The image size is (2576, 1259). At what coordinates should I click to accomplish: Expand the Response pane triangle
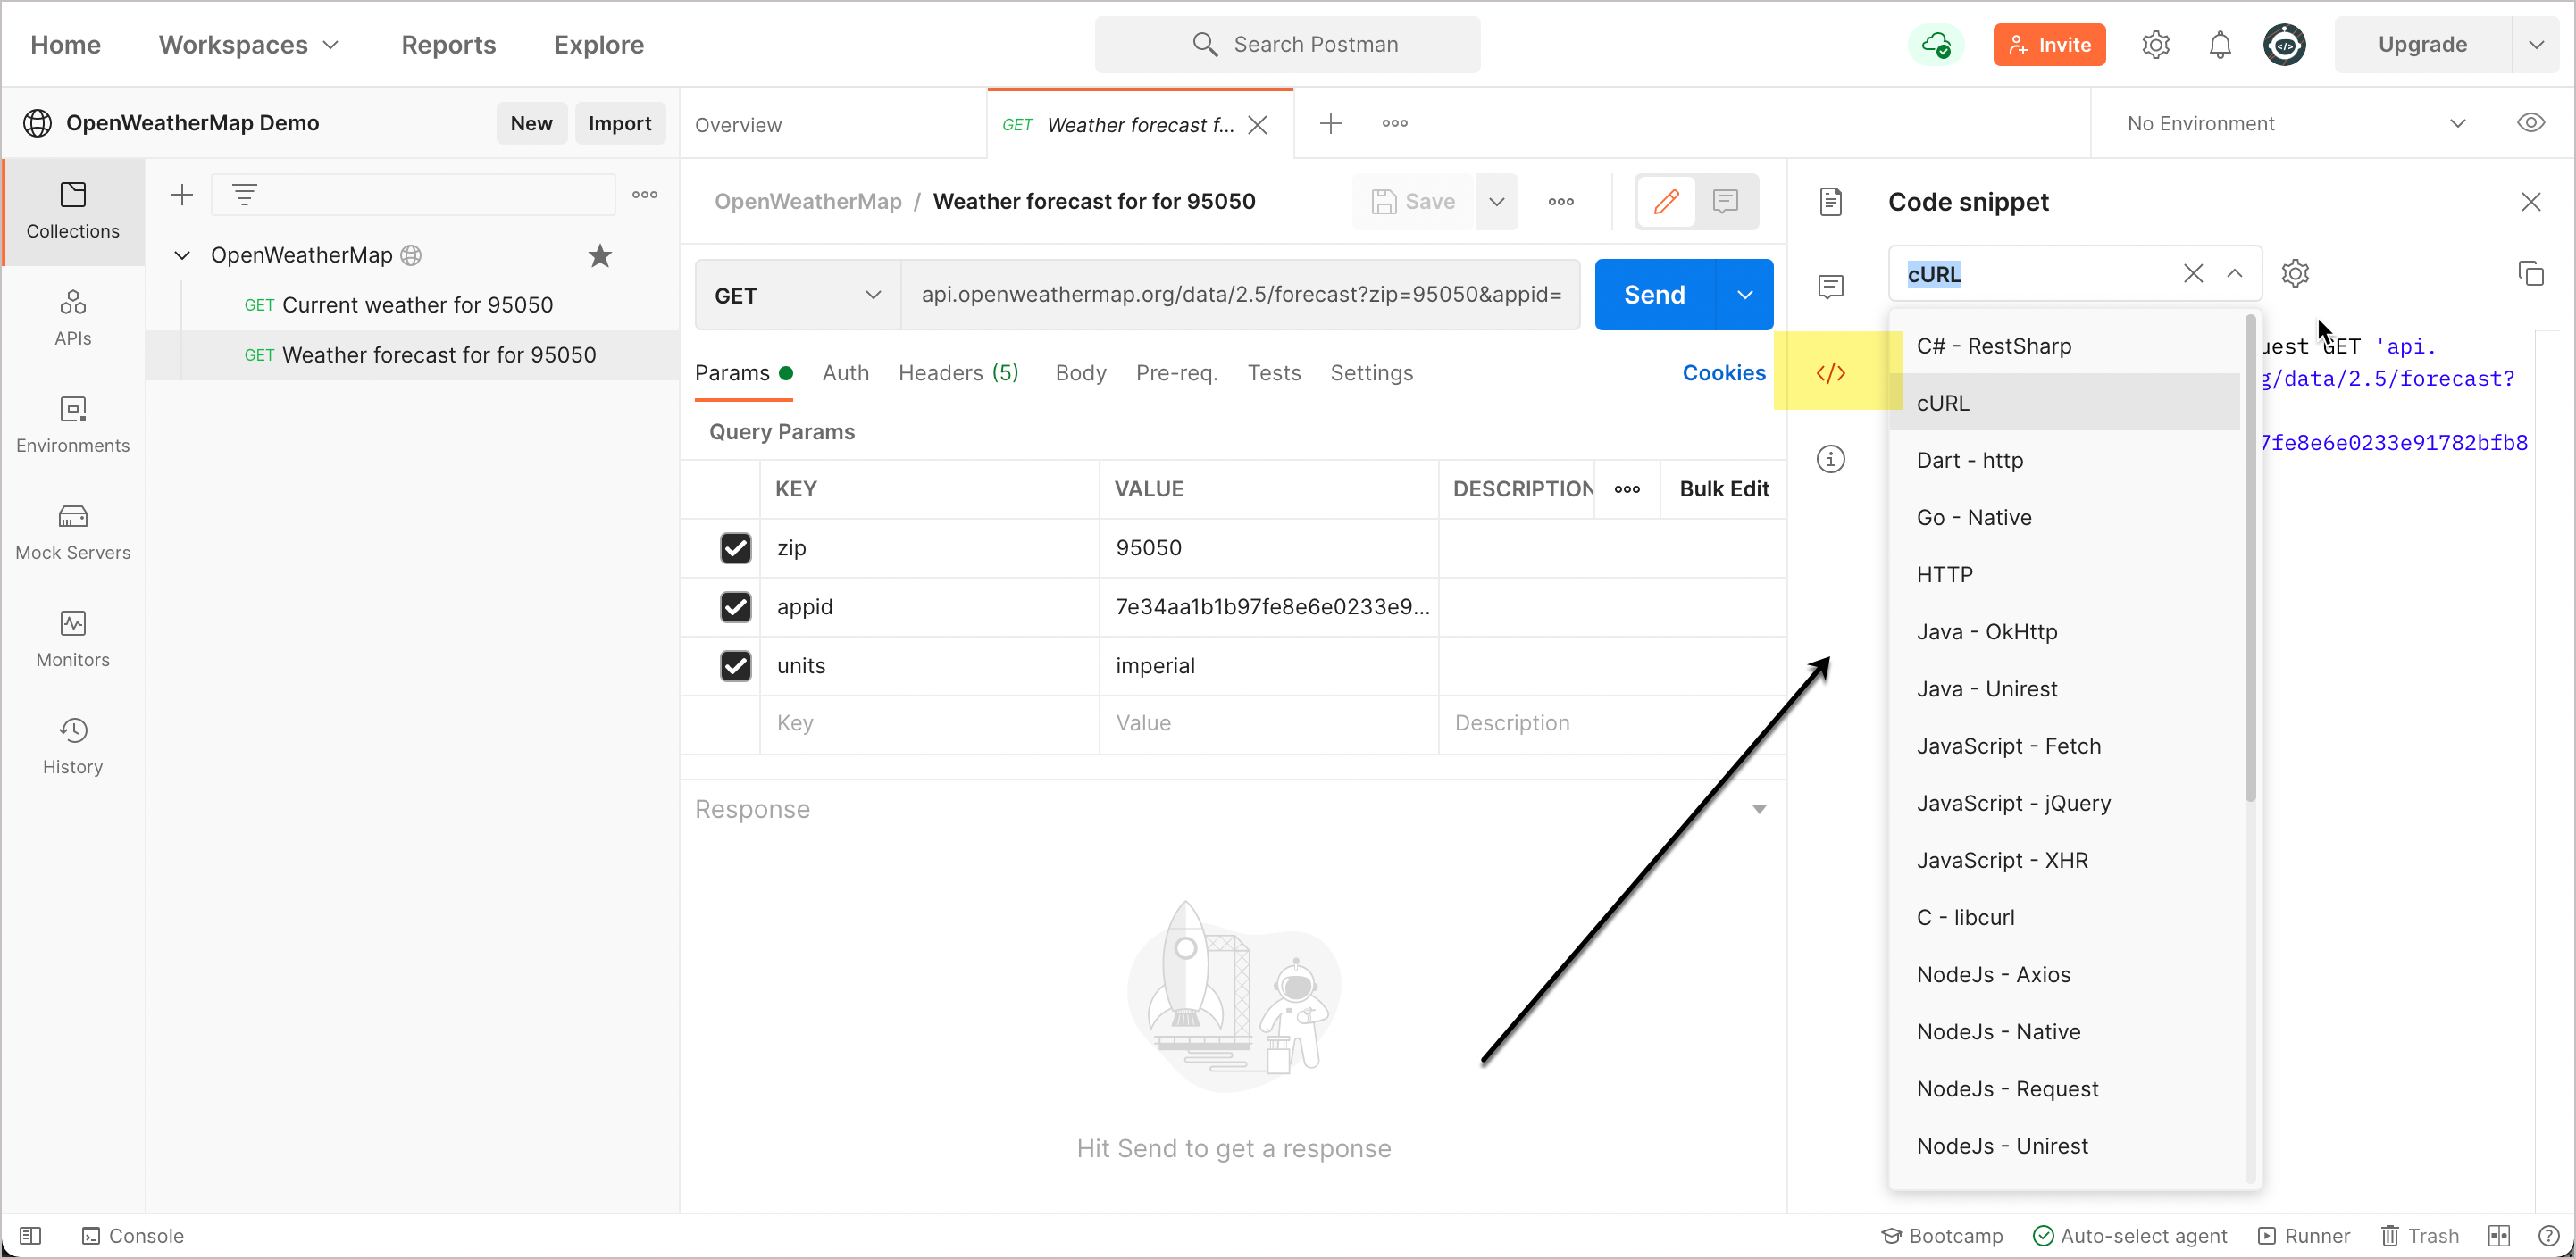pos(1759,809)
